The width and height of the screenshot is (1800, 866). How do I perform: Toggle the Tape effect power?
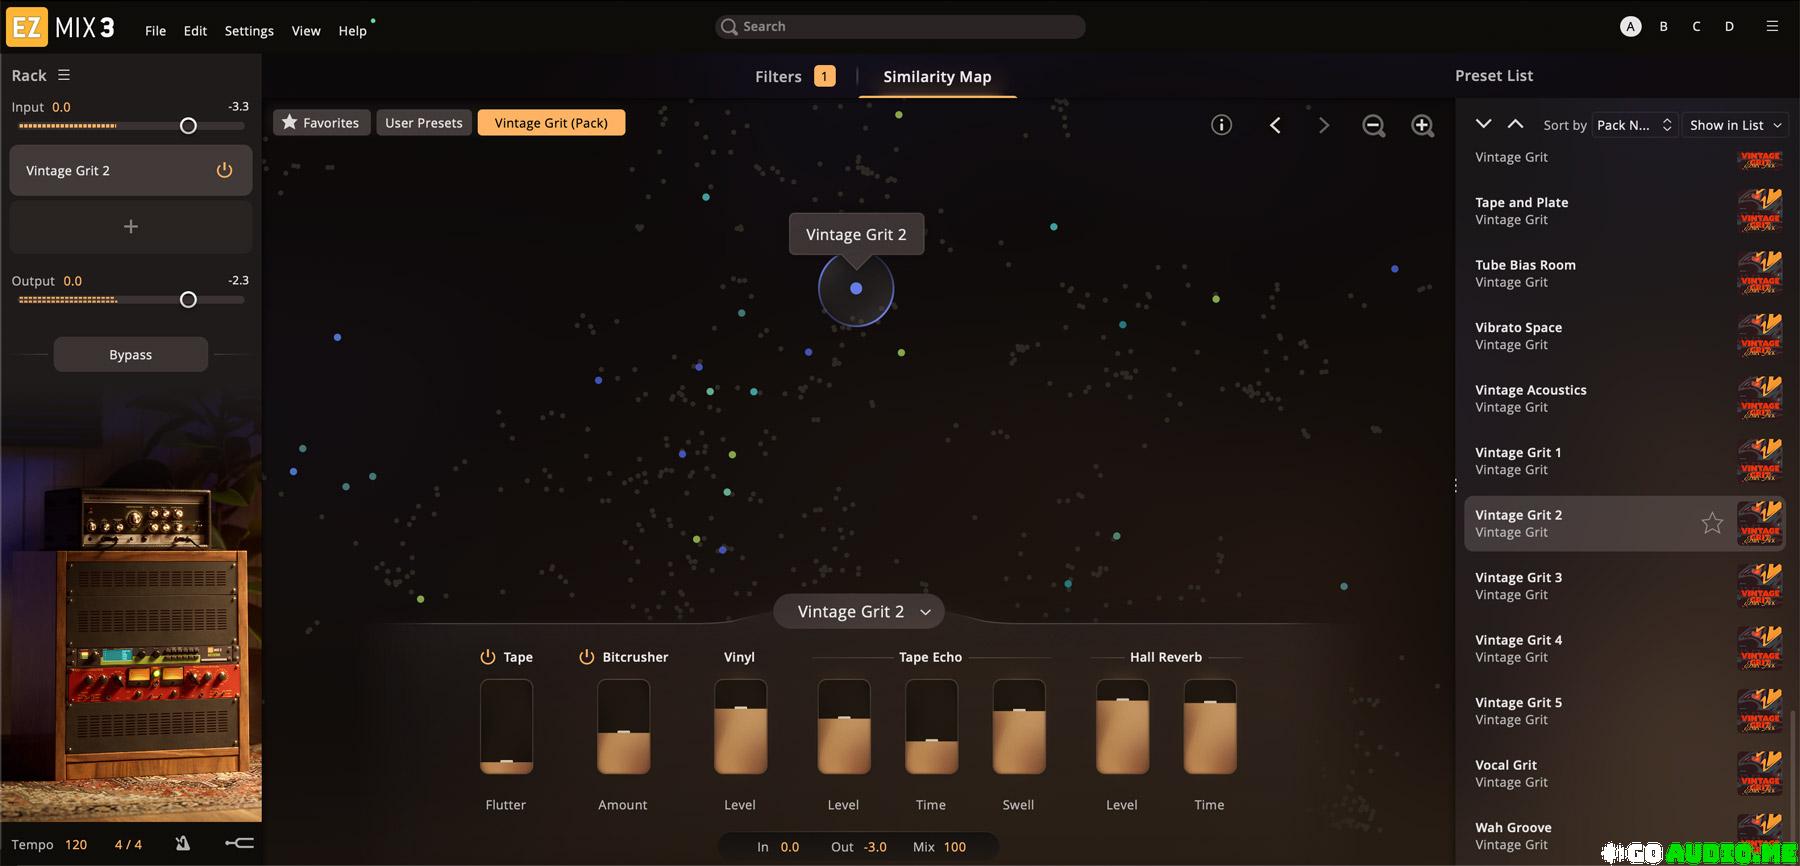[488, 657]
